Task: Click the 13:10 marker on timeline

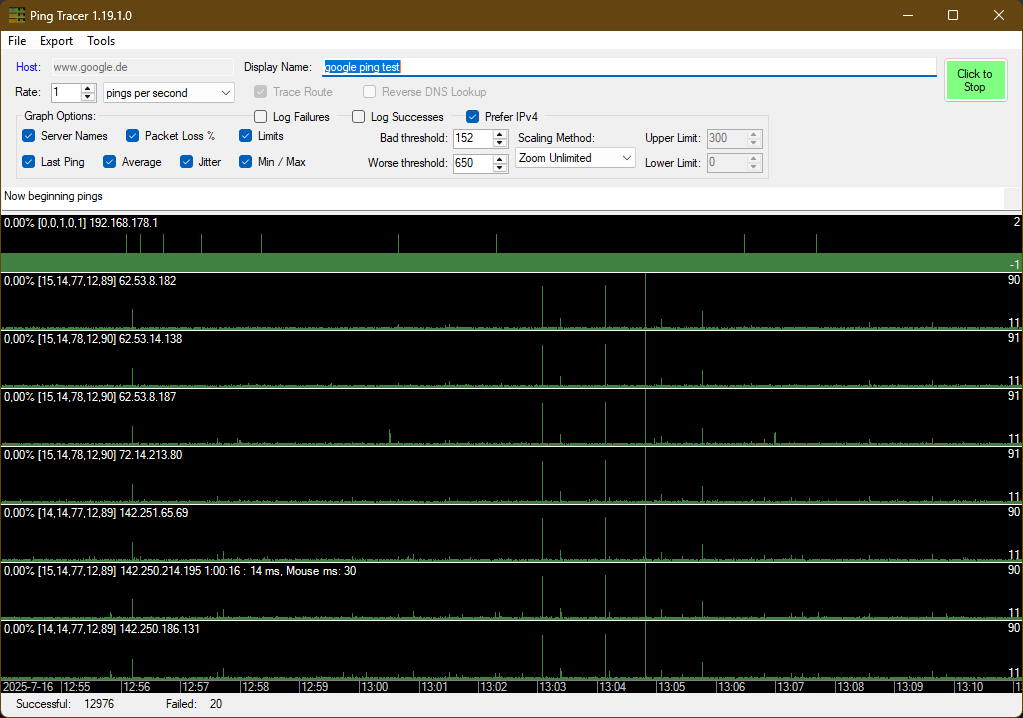Action: (x=969, y=687)
